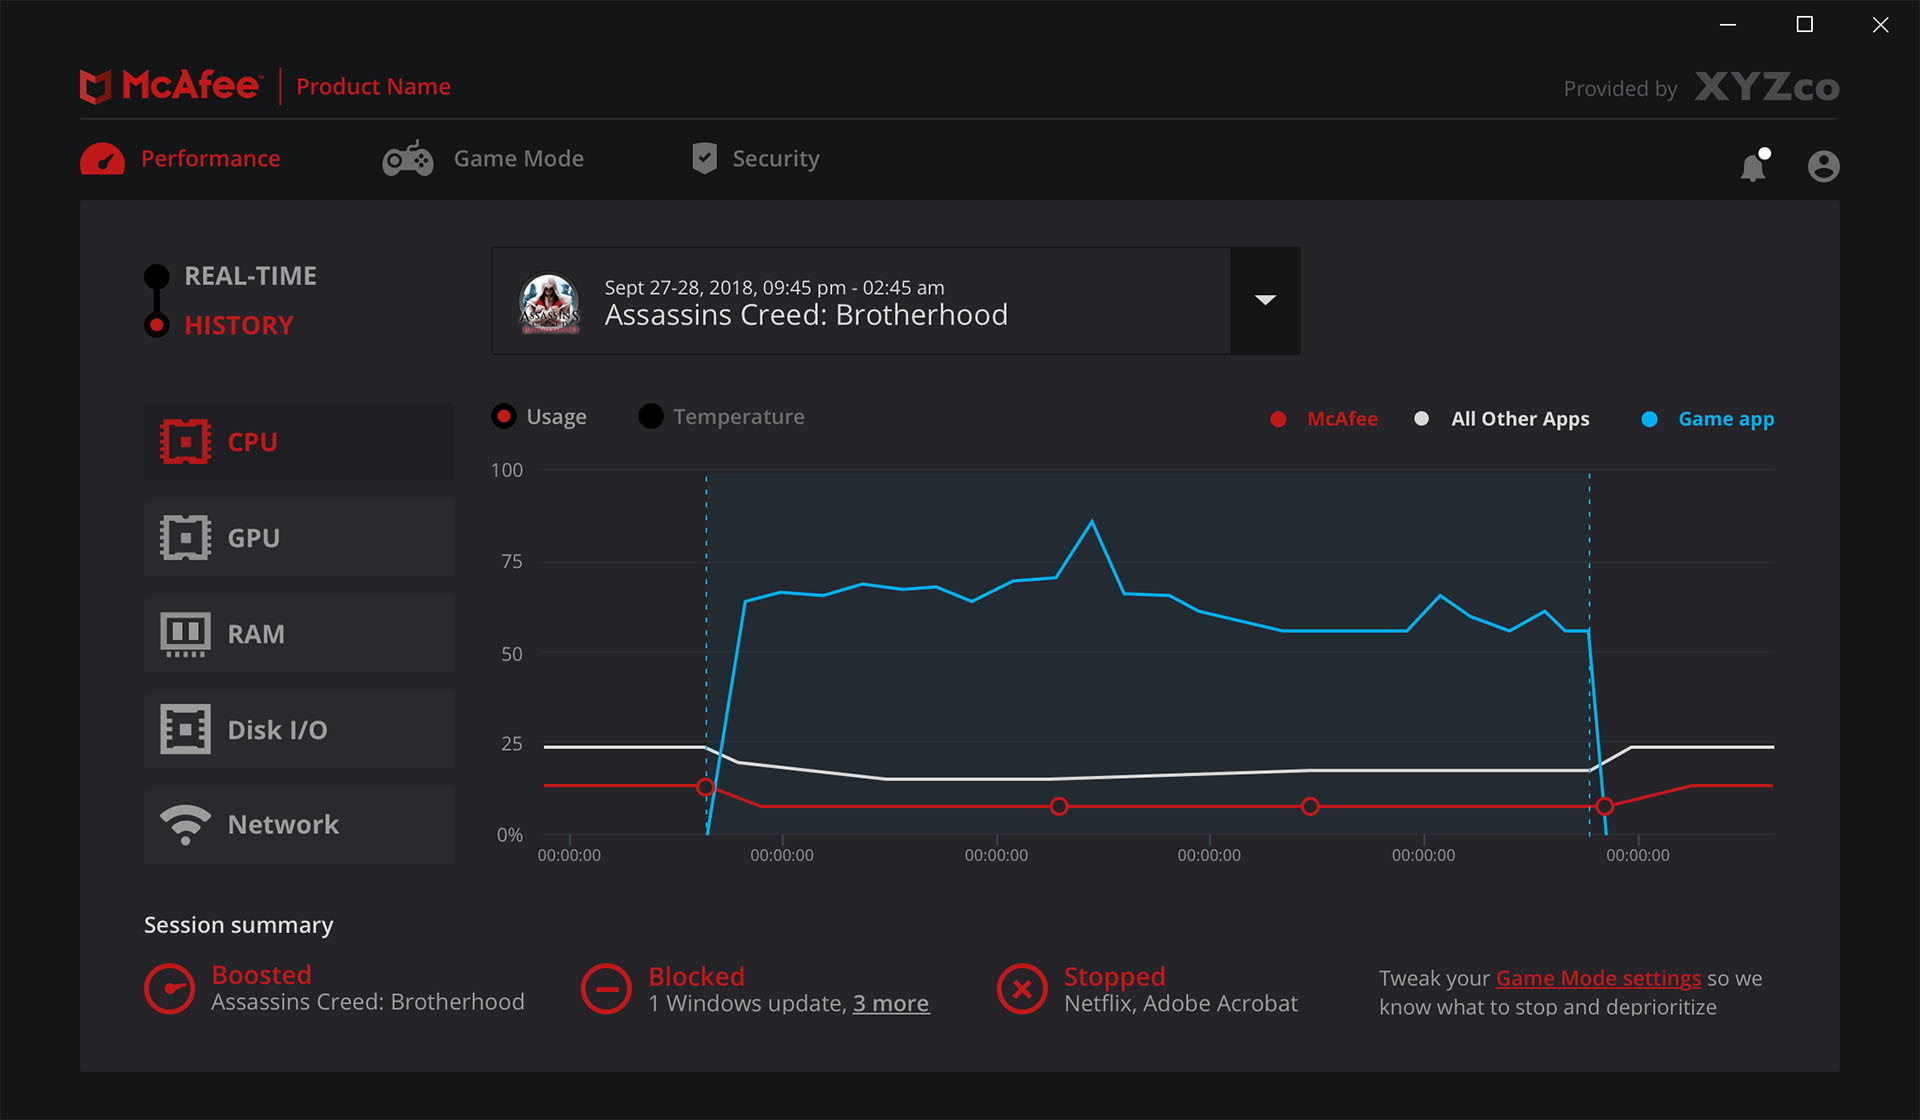Choose the Temperature radio option
The width and height of the screenshot is (1920, 1120).
(x=651, y=416)
